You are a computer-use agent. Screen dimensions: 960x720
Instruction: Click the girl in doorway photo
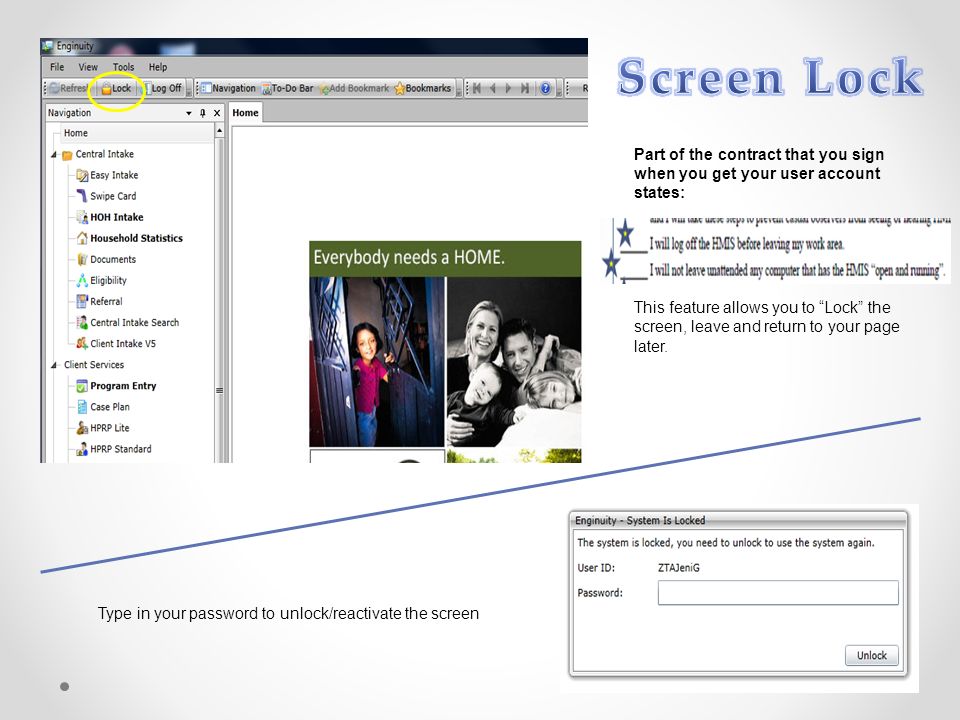(377, 362)
